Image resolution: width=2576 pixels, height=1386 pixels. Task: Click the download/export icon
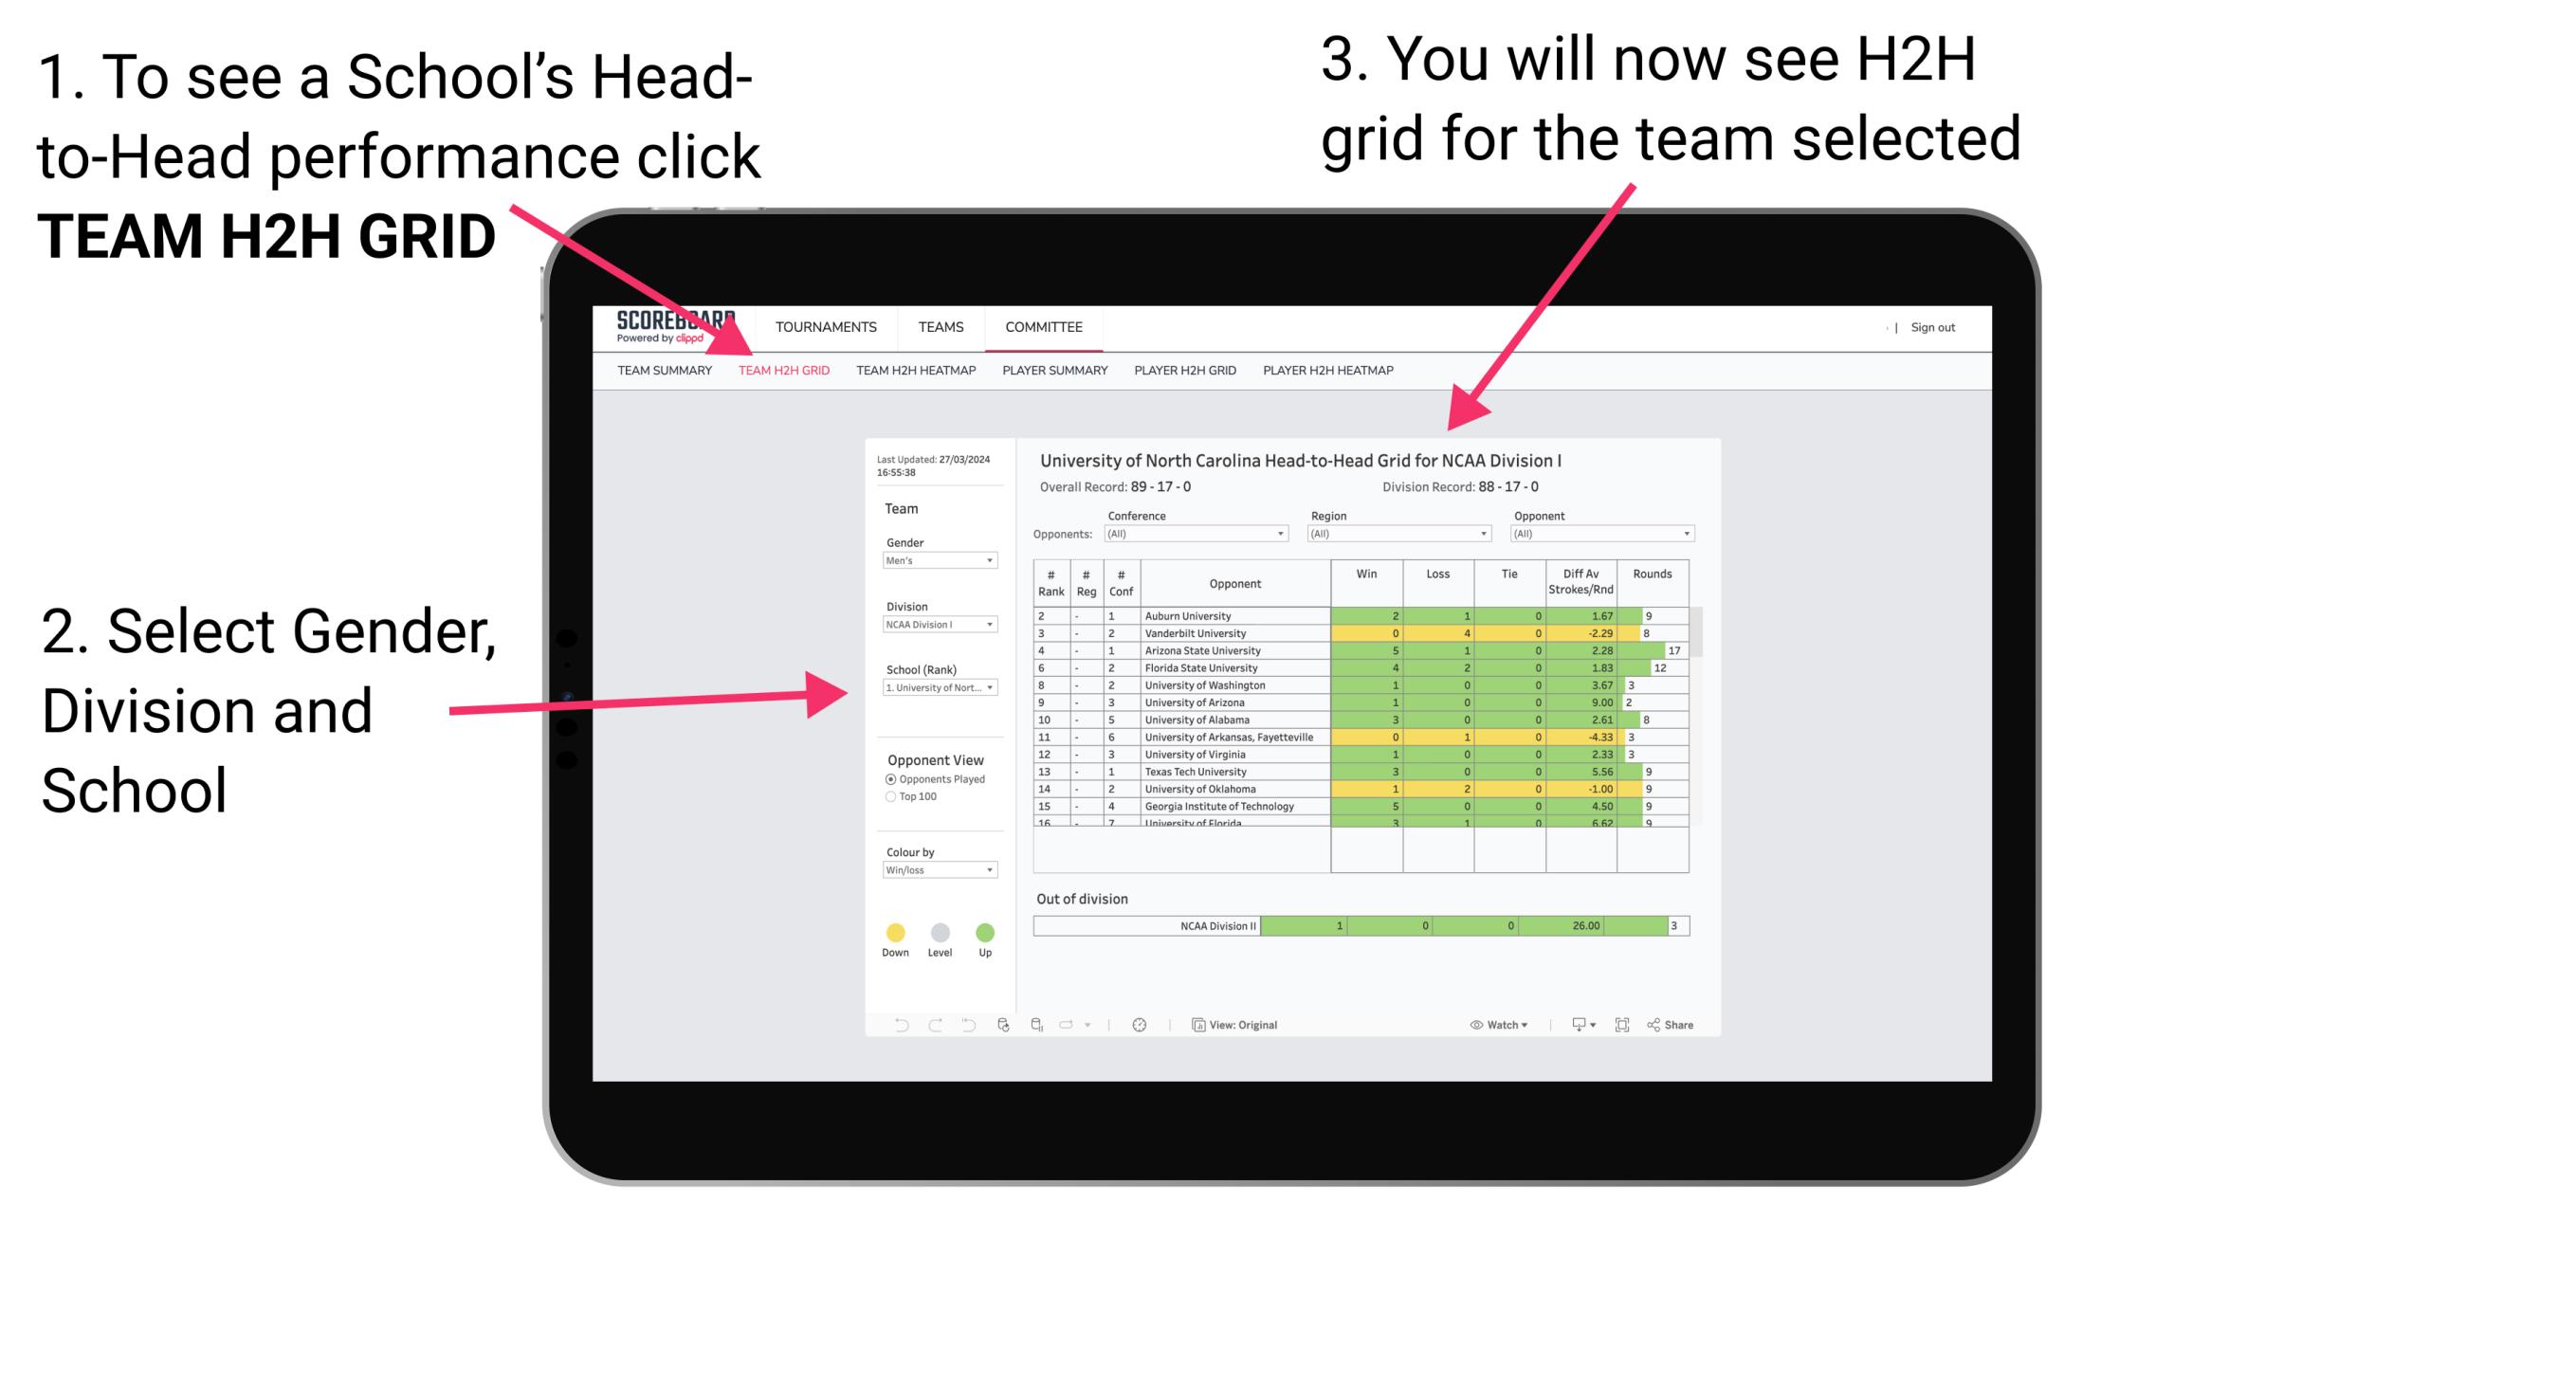[1576, 1024]
